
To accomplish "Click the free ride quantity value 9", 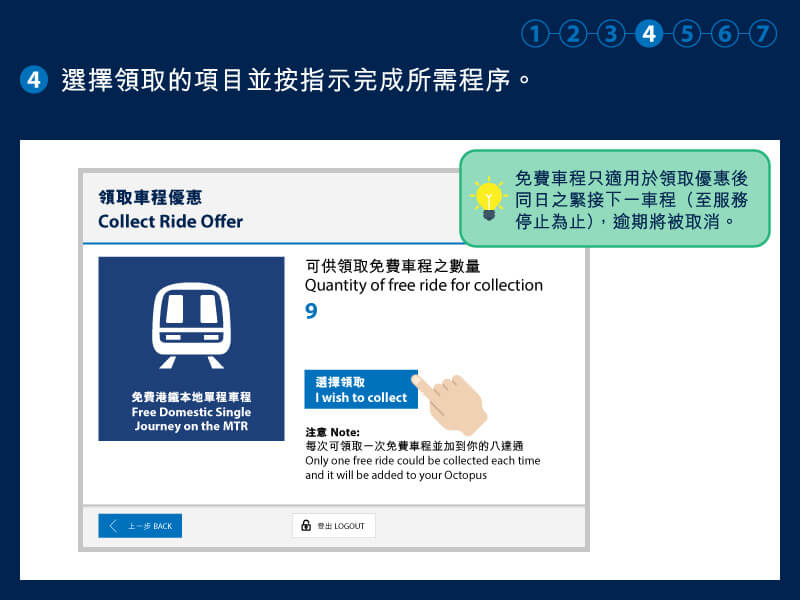I will [x=311, y=311].
